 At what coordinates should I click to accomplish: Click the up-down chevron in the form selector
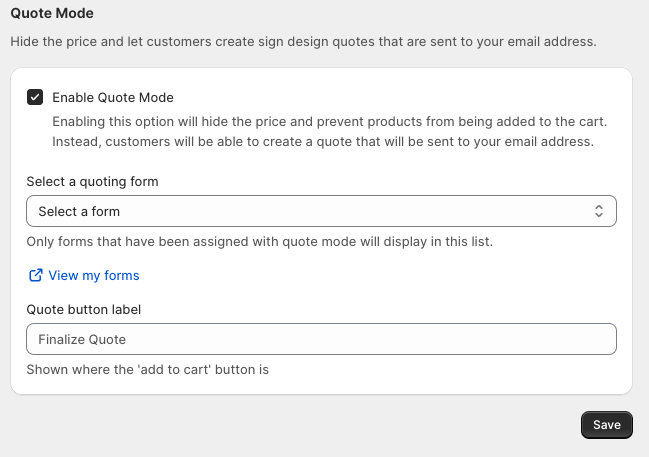(x=598, y=211)
